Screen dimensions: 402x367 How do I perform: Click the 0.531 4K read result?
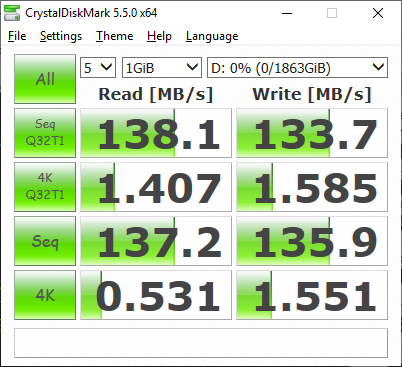pyautogui.click(x=156, y=295)
